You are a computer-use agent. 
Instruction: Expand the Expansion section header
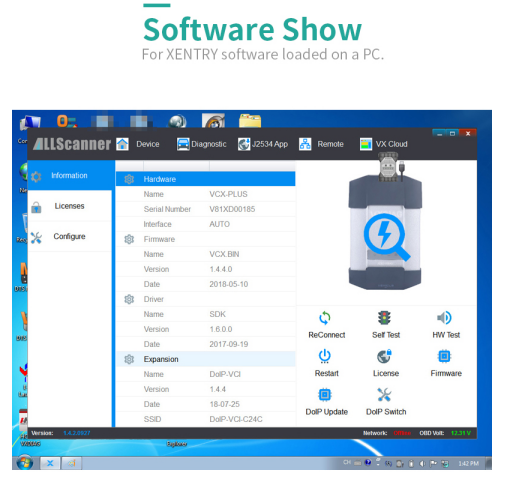coord(205,359)
